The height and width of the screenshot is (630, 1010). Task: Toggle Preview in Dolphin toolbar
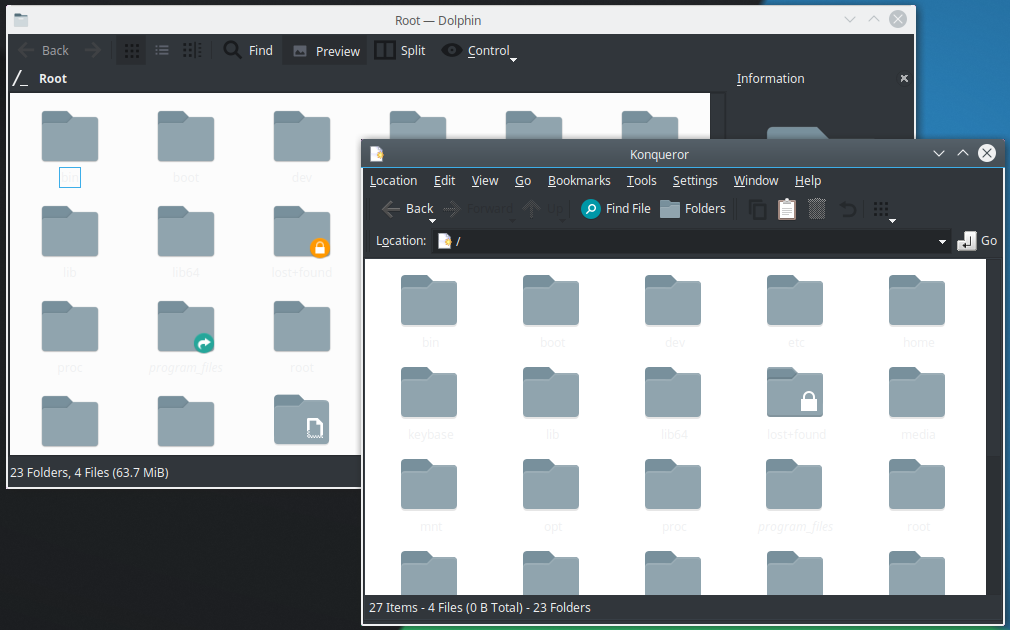point(325,51)
